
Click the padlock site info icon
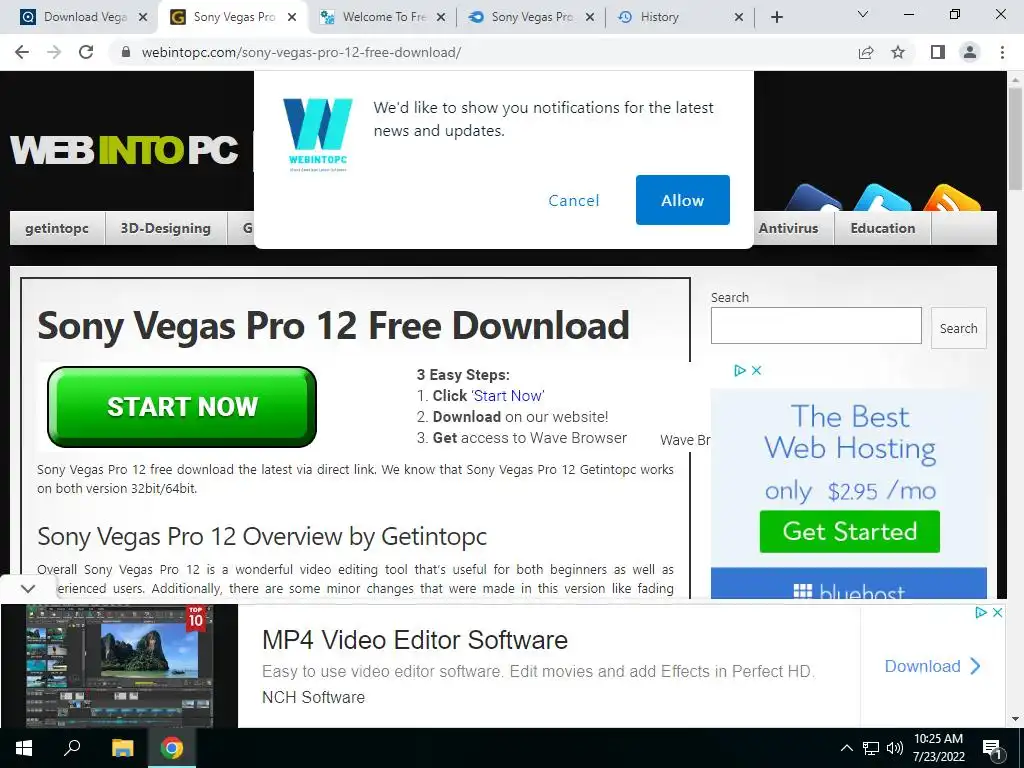pyautogui.click(x=126, y=52)
